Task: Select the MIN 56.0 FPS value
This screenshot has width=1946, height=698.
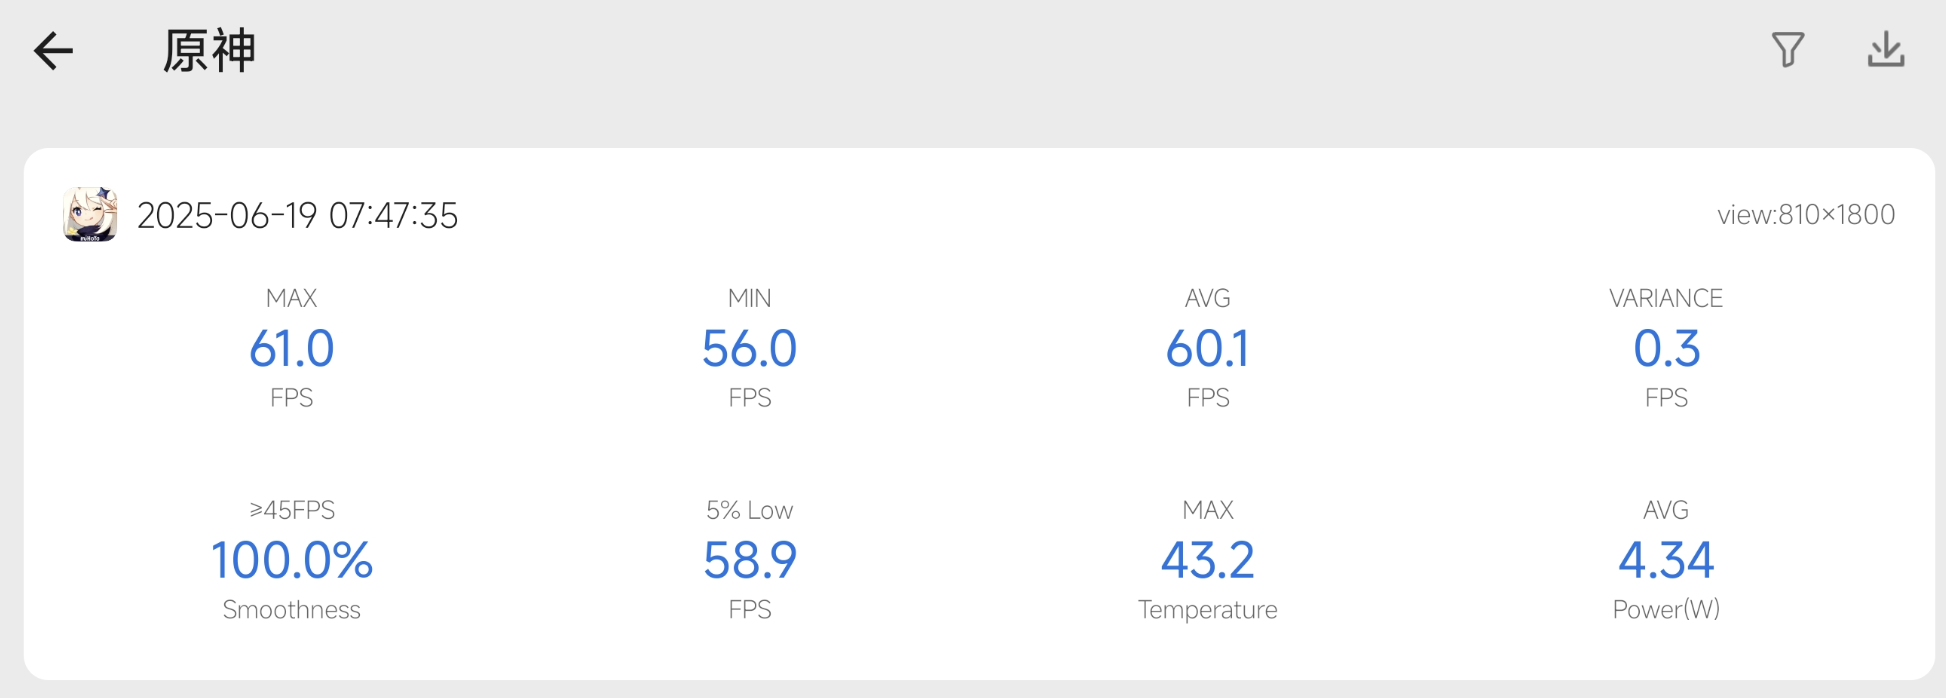Action: 750,349
